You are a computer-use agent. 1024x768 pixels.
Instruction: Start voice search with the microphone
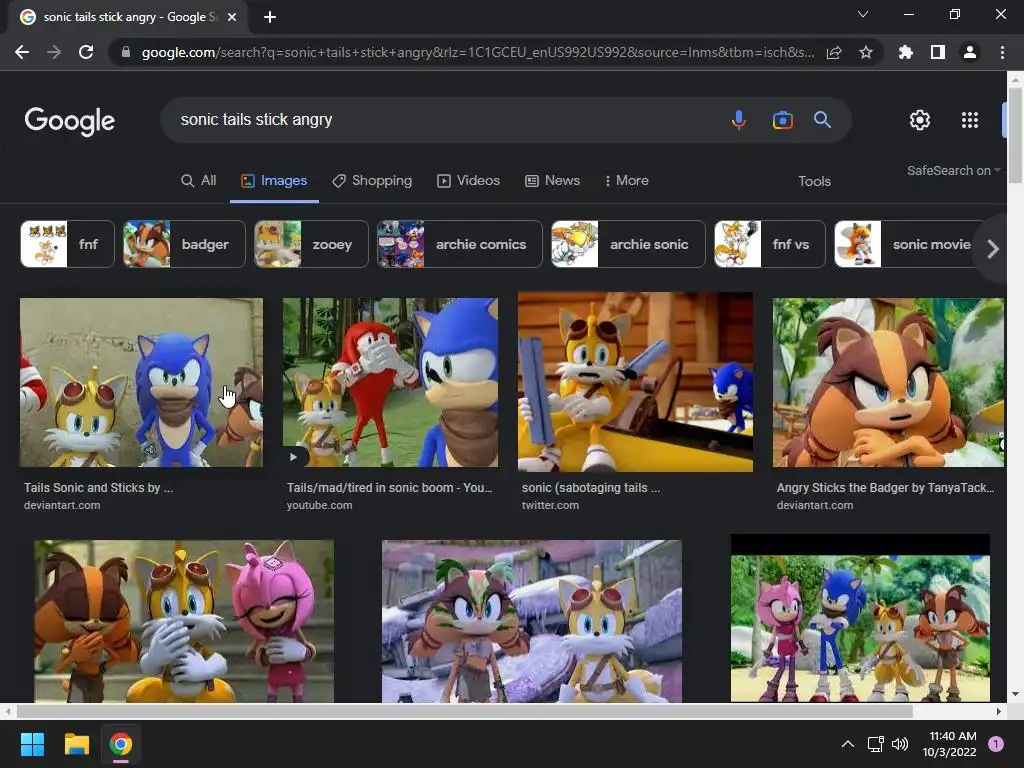[x=739, y=120]
